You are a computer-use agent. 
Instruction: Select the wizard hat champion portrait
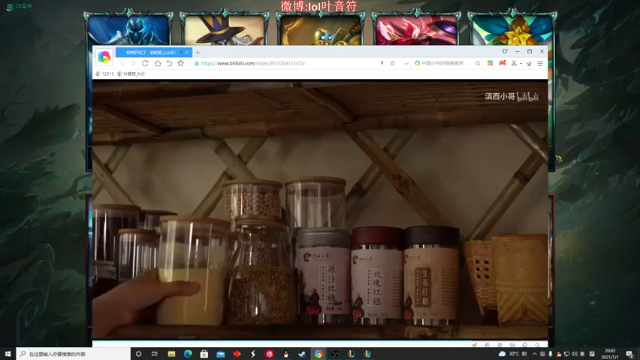224,29
